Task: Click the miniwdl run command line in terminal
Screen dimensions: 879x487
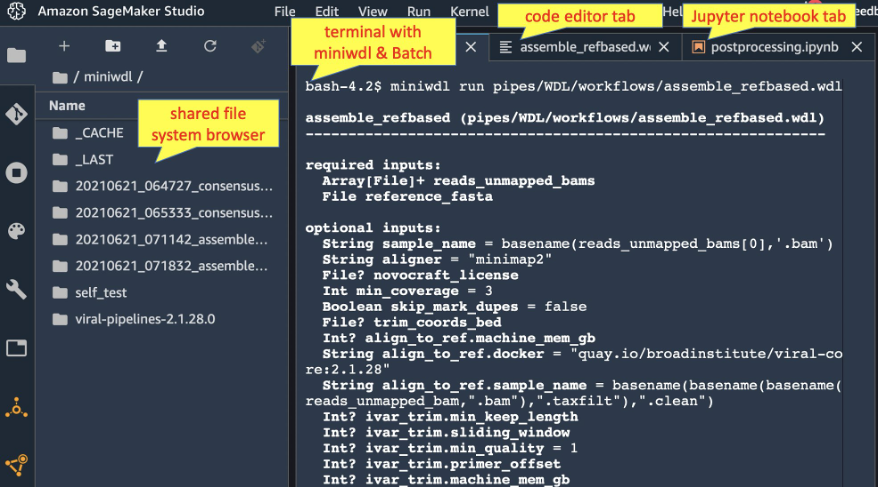Action: pos(573,86)
